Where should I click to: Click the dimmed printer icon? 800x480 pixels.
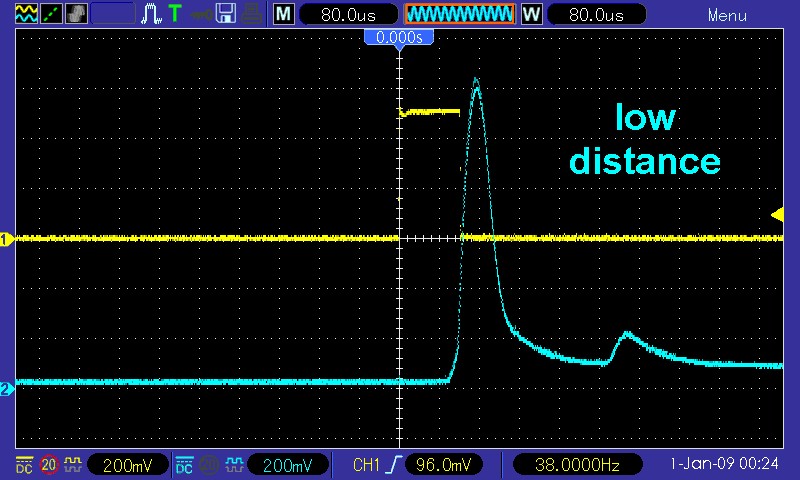252,14
